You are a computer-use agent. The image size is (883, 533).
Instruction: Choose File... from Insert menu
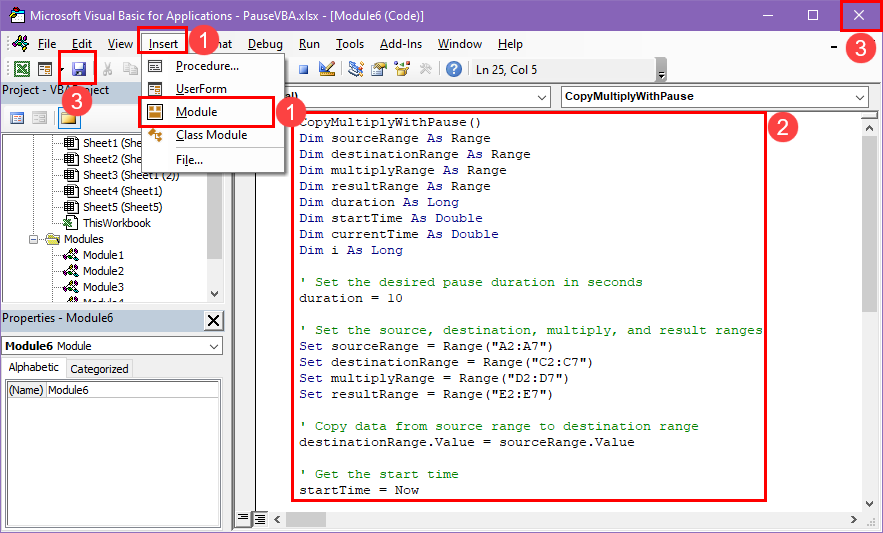click(x=213, y=160)
